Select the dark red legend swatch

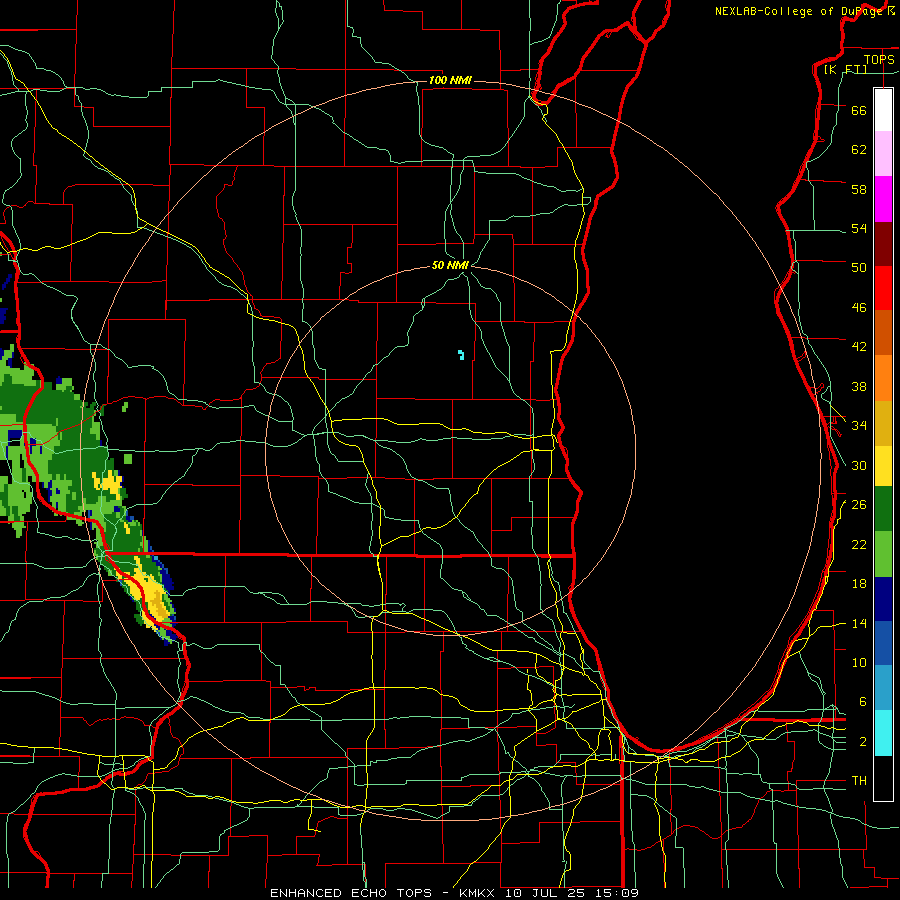click(883, 244)
